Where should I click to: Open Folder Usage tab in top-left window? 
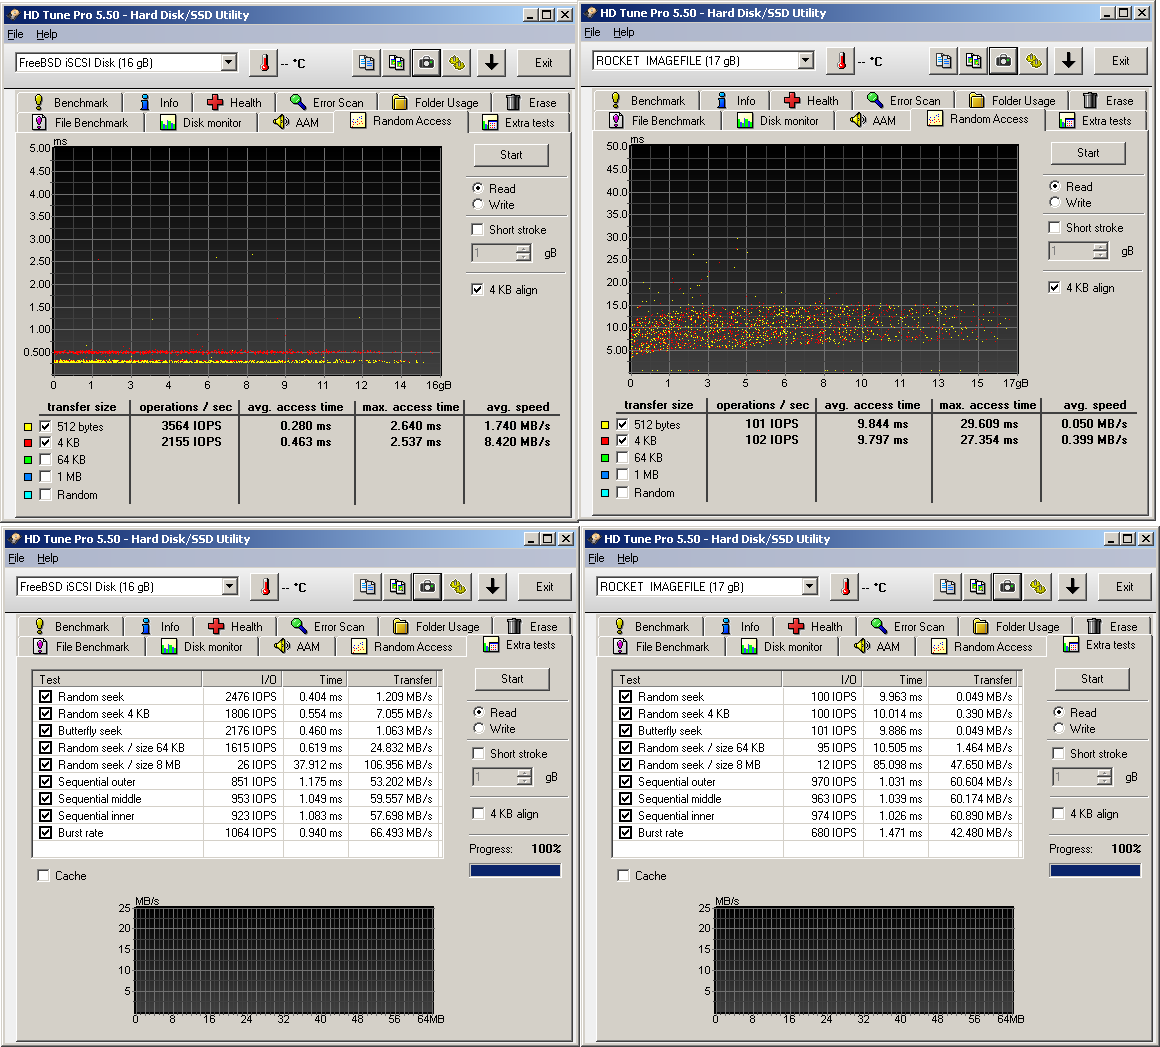435,103
